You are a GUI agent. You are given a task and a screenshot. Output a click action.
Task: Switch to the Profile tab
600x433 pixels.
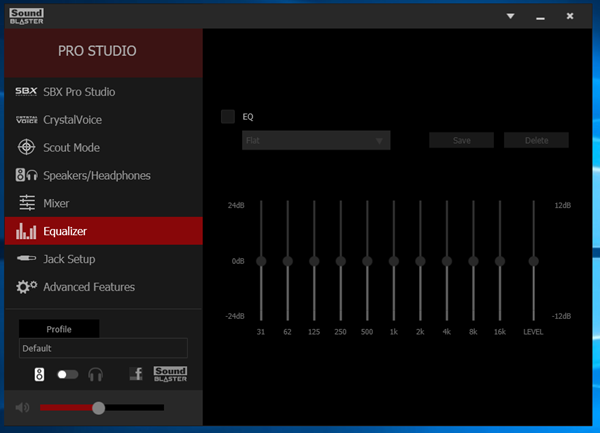click(x=59, y=329)
